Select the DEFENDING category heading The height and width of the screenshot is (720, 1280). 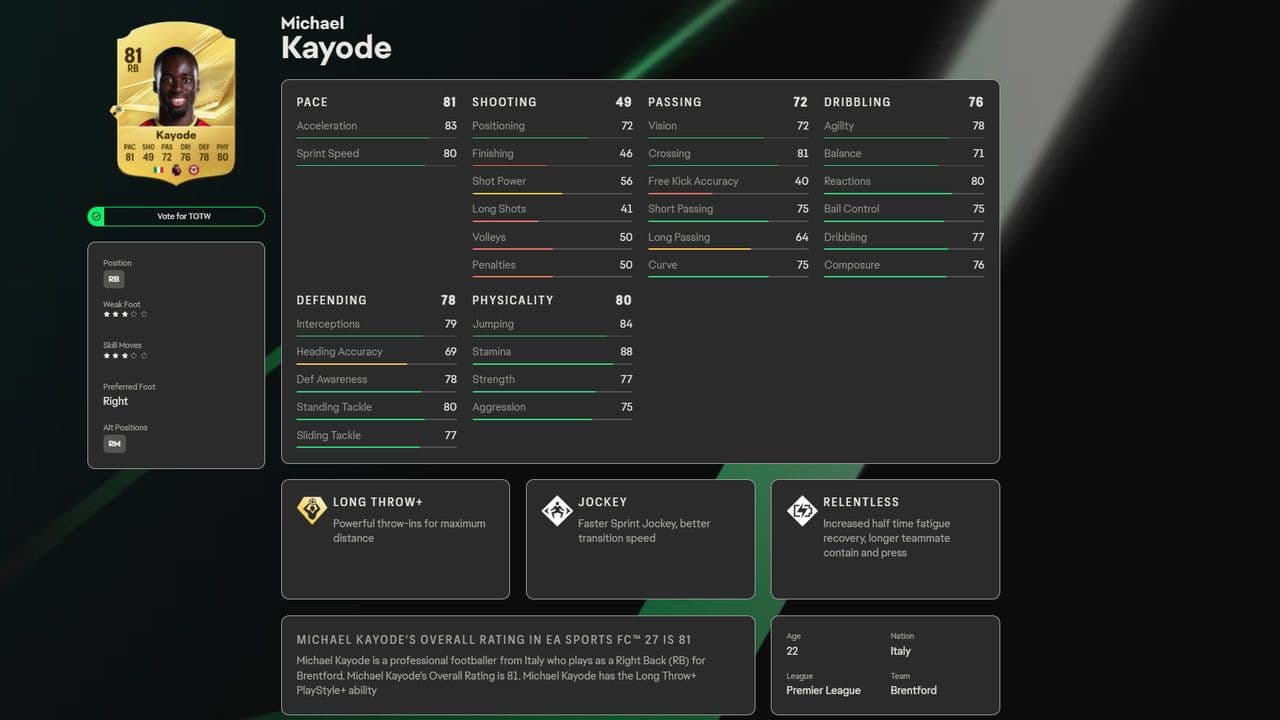coord(331,300)
